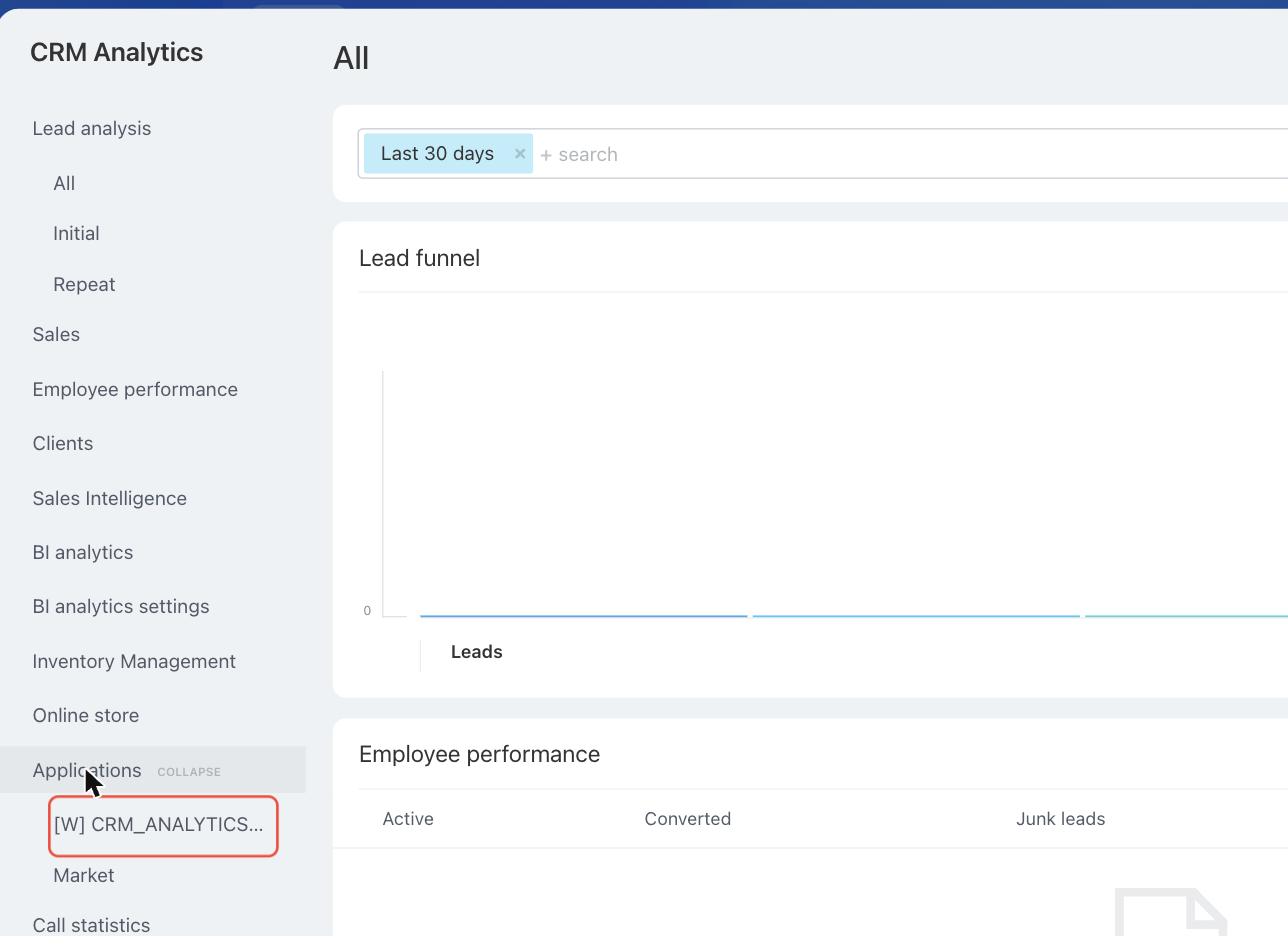1288x936 pixels.
Task: Open Market under Applications
Action: pos(84,875)
